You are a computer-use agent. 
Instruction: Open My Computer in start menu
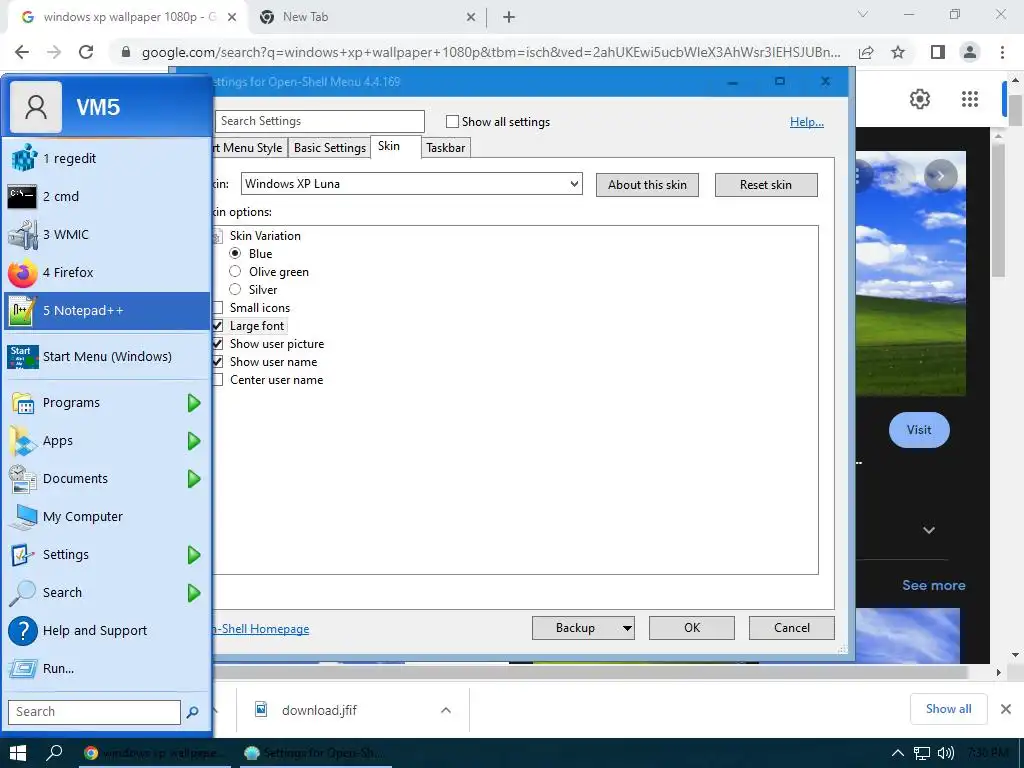106,517
